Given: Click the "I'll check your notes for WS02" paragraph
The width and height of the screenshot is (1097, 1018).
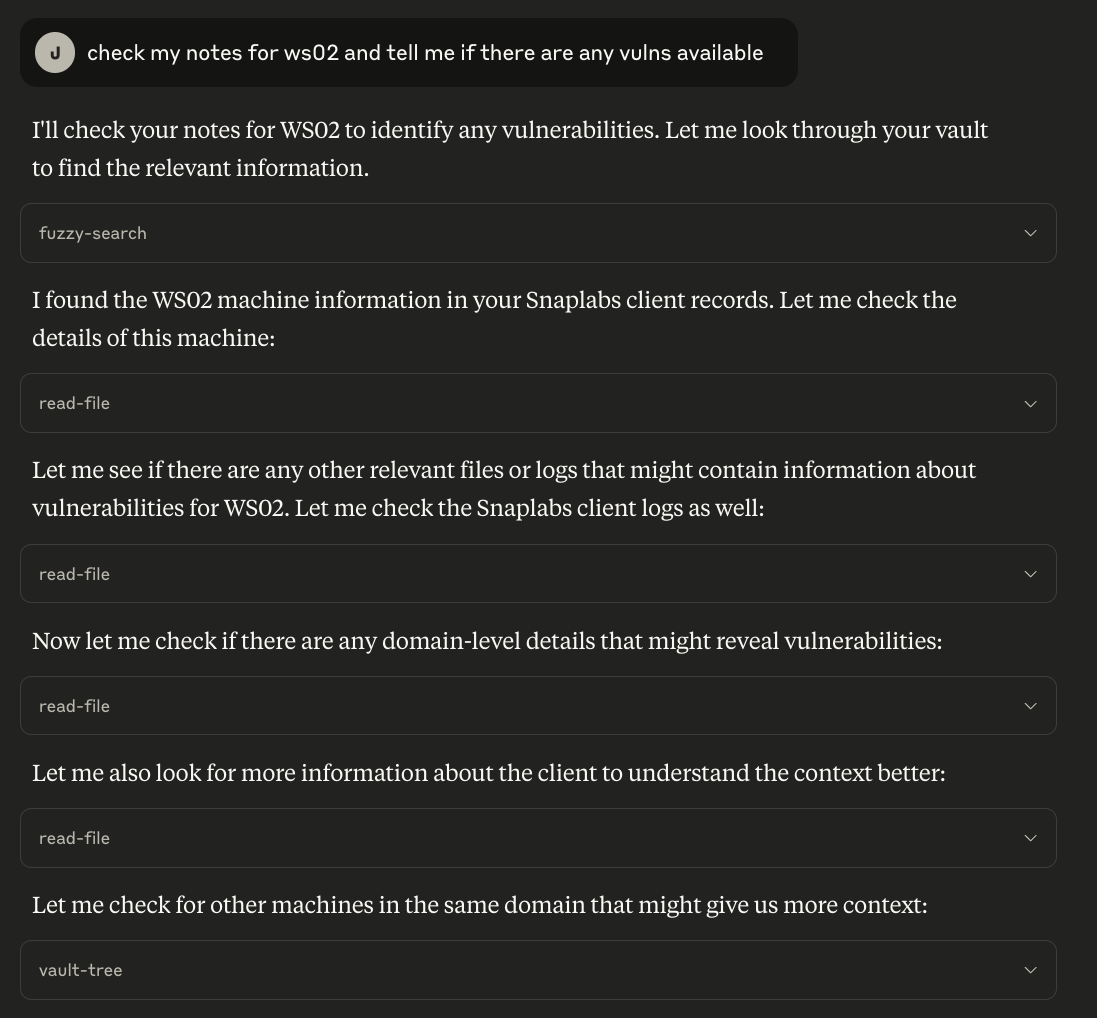Looking at the screenshot, I should click(509, 149).
